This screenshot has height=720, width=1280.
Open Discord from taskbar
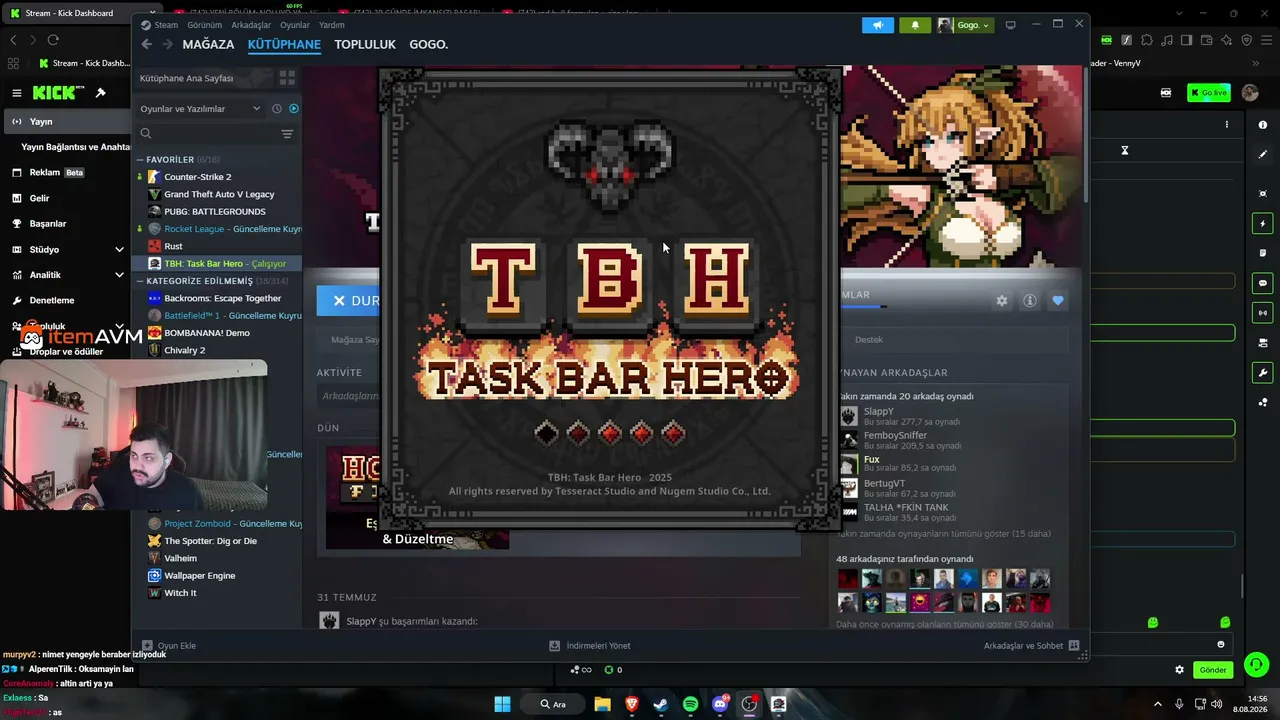(720, 704)
